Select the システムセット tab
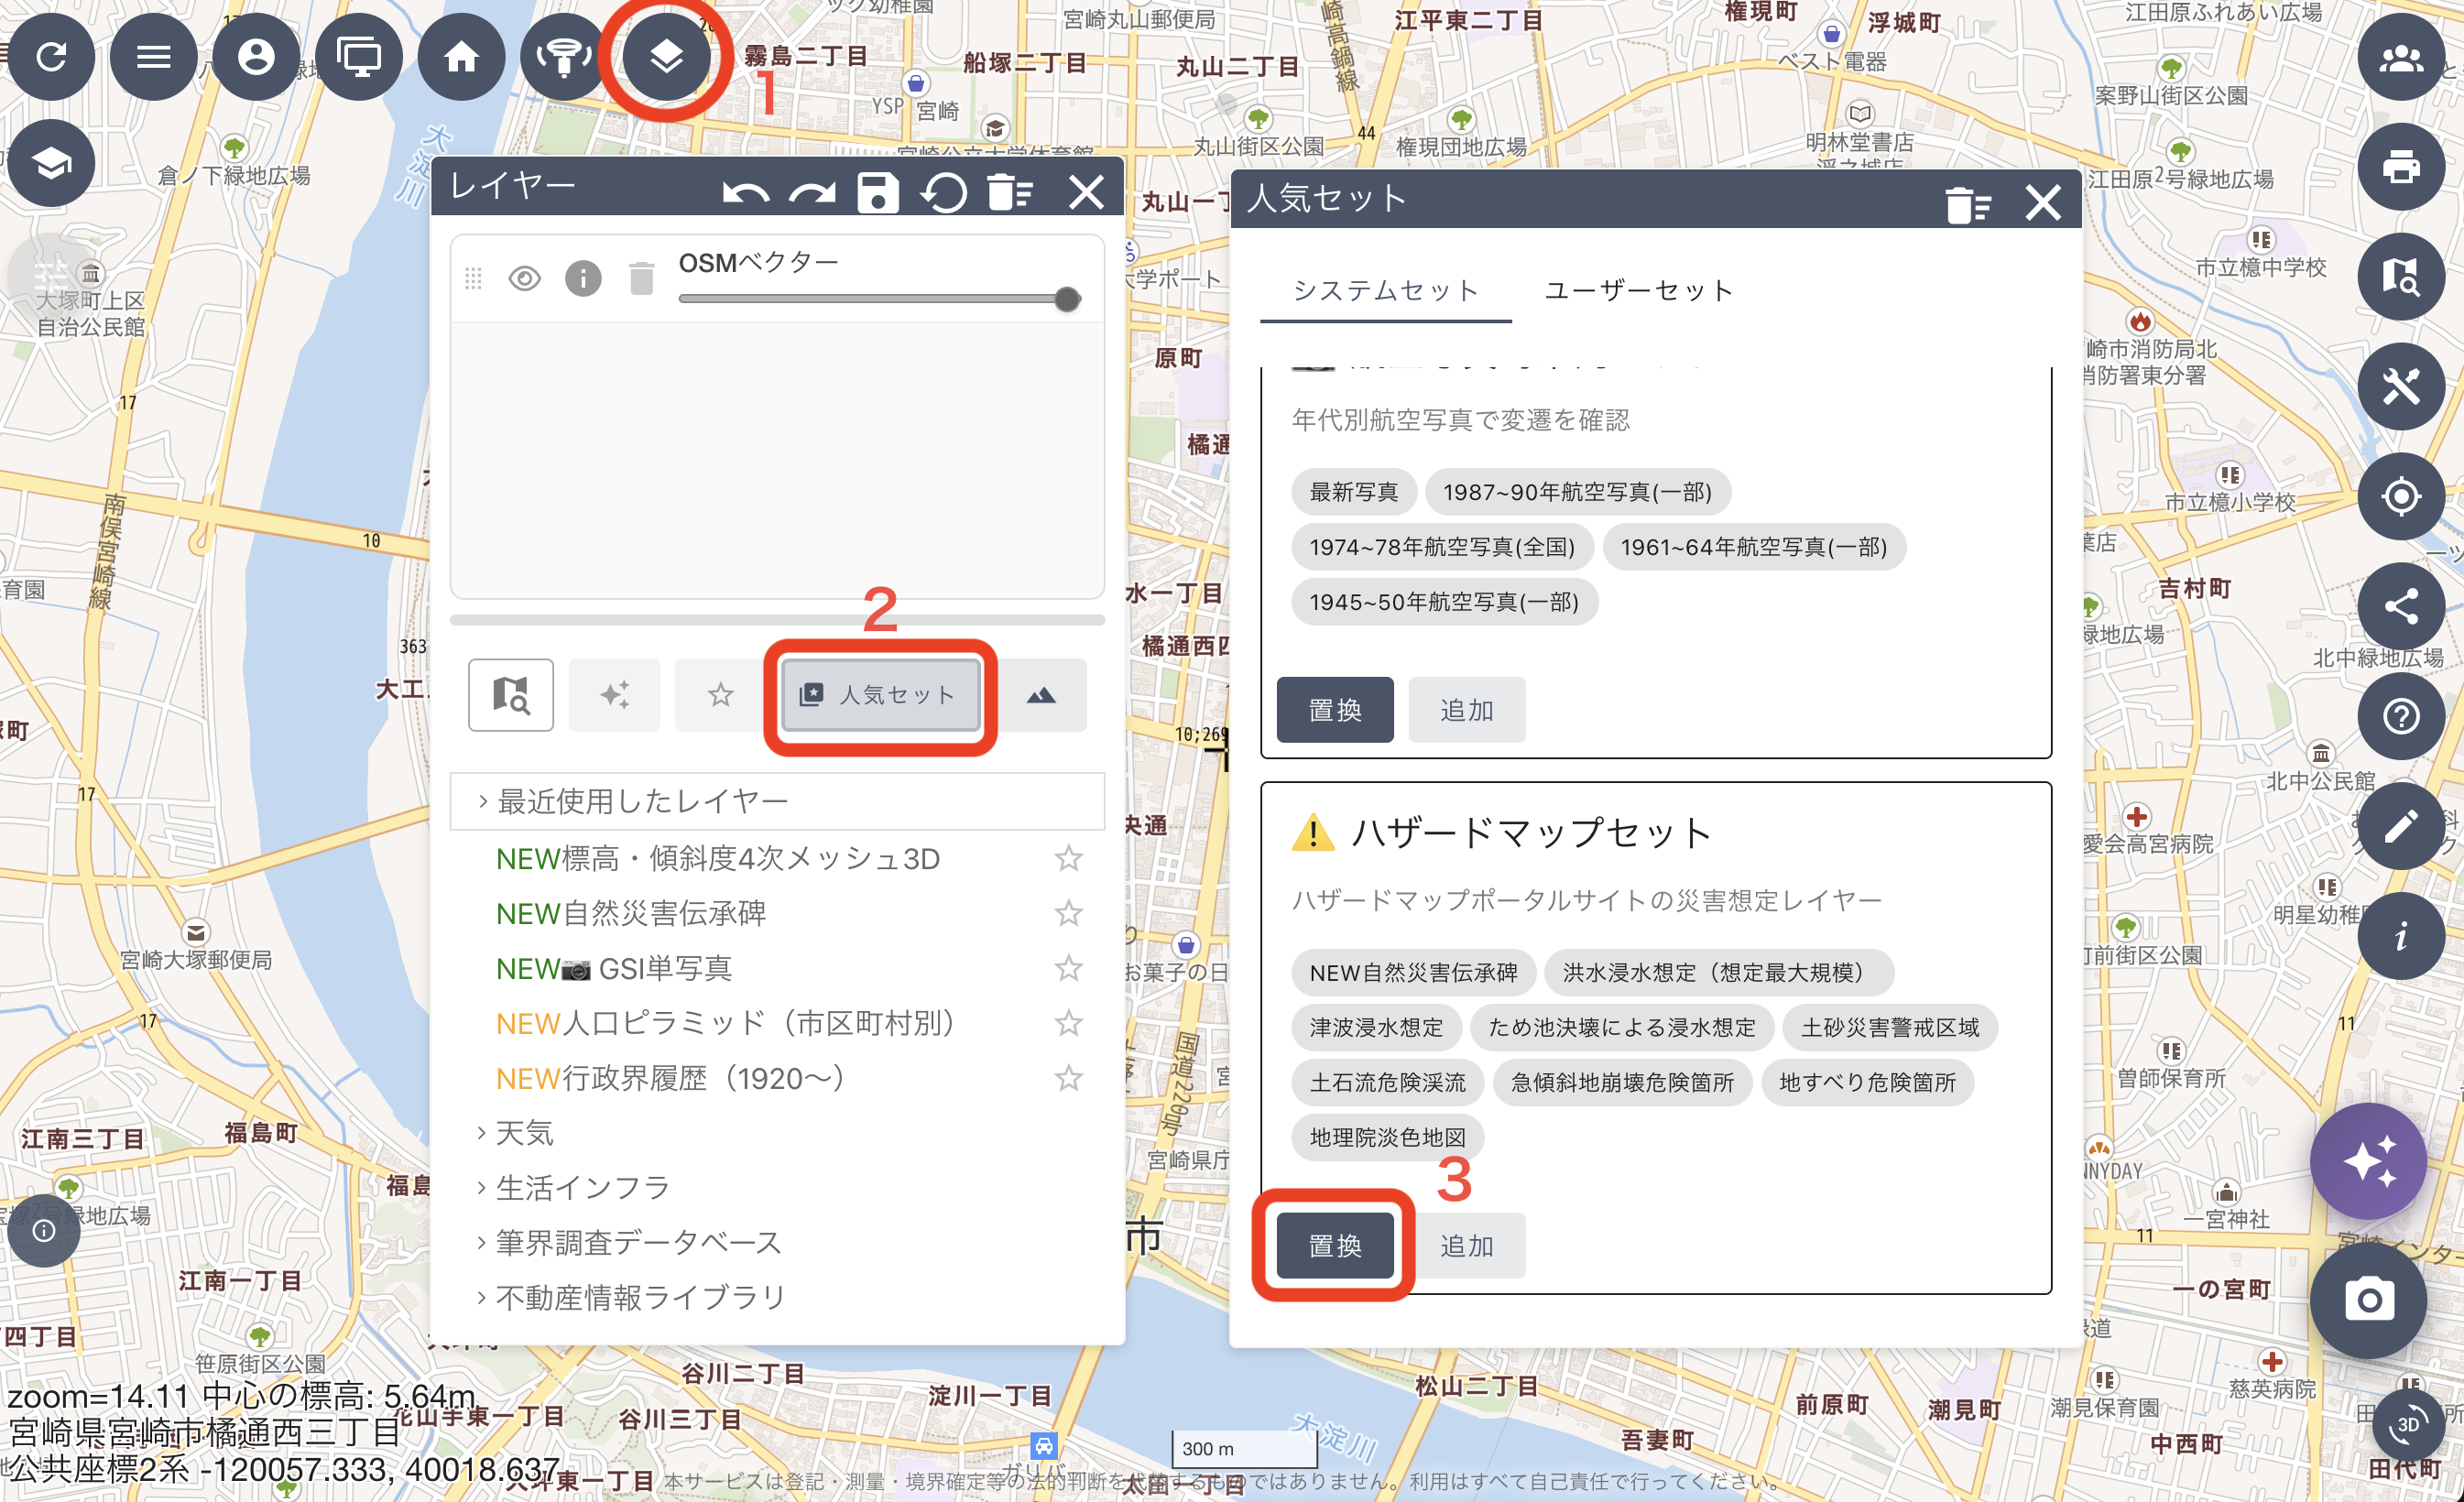 coord(1384,291)
